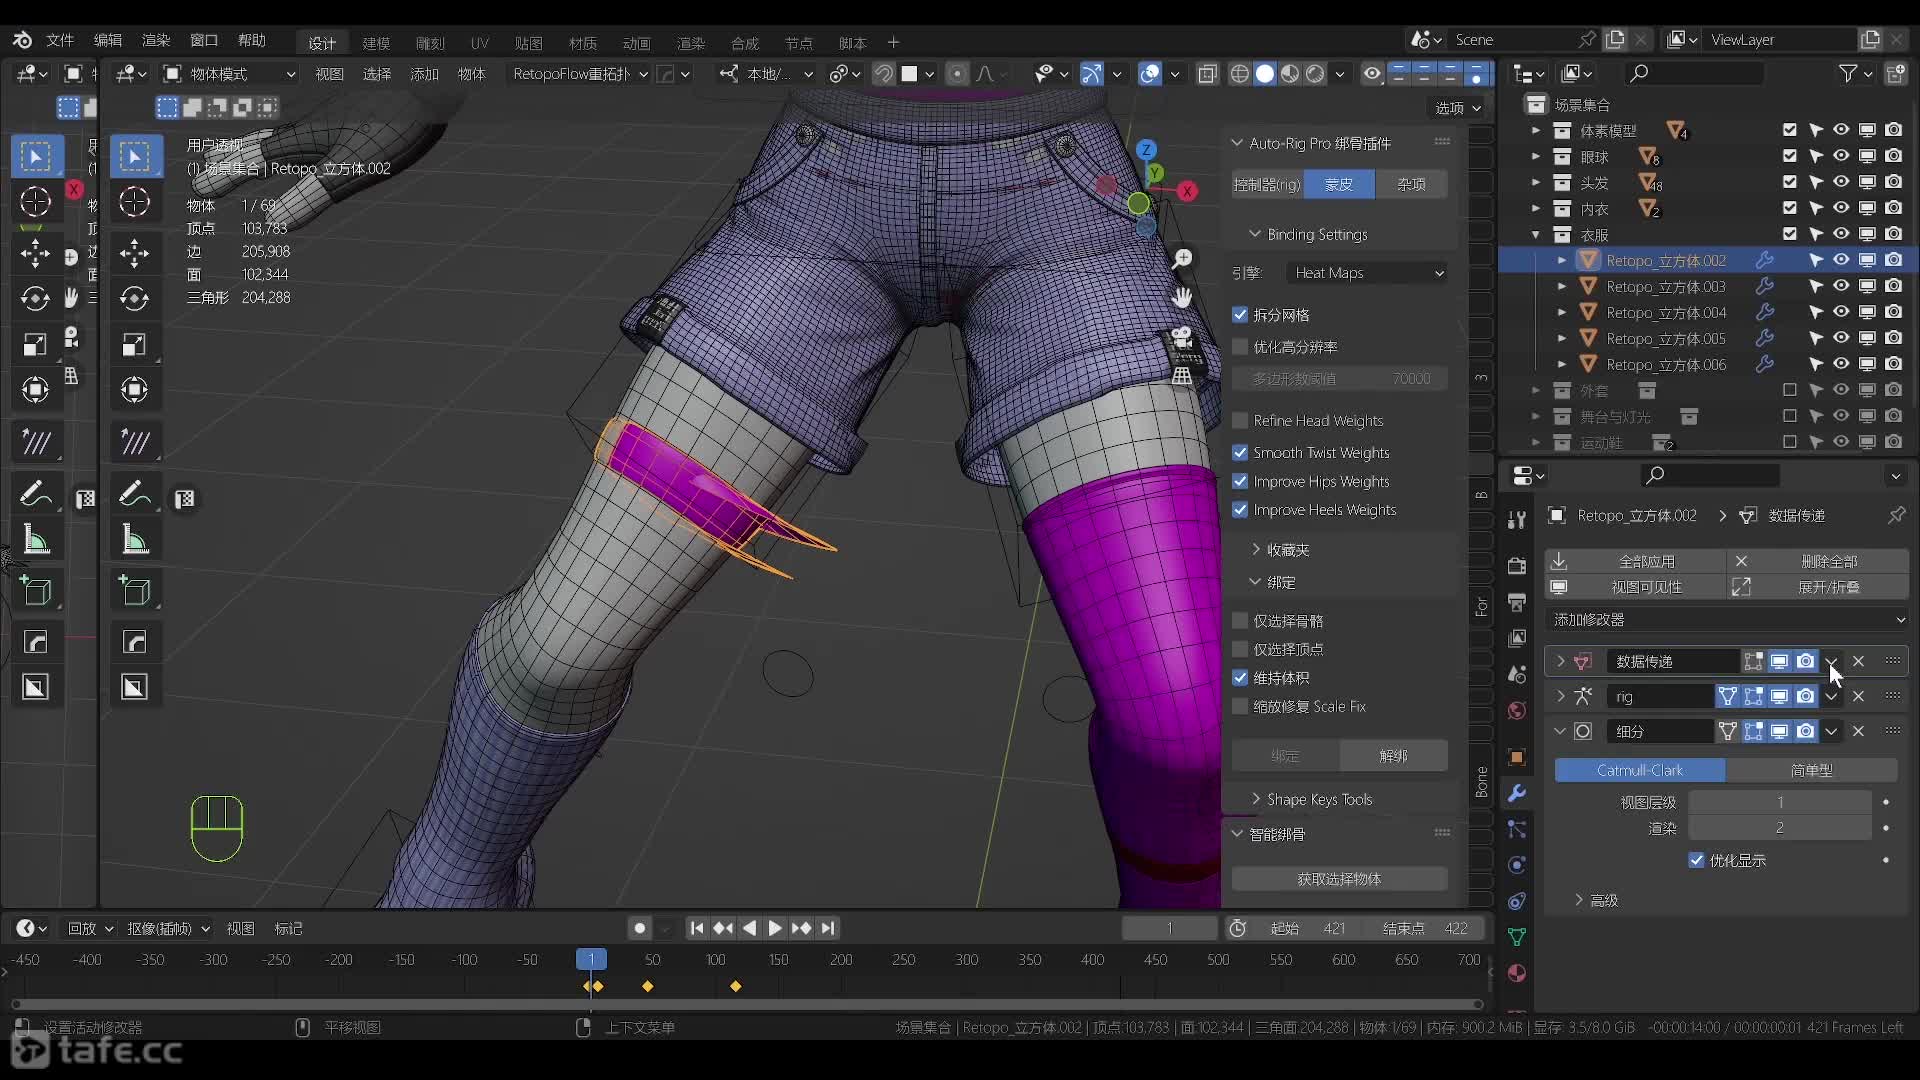The width and height of the screenshot is (1920, 1080).
Task: Toggle the 维持体积 checkbox
Action: coord(1240,678)
